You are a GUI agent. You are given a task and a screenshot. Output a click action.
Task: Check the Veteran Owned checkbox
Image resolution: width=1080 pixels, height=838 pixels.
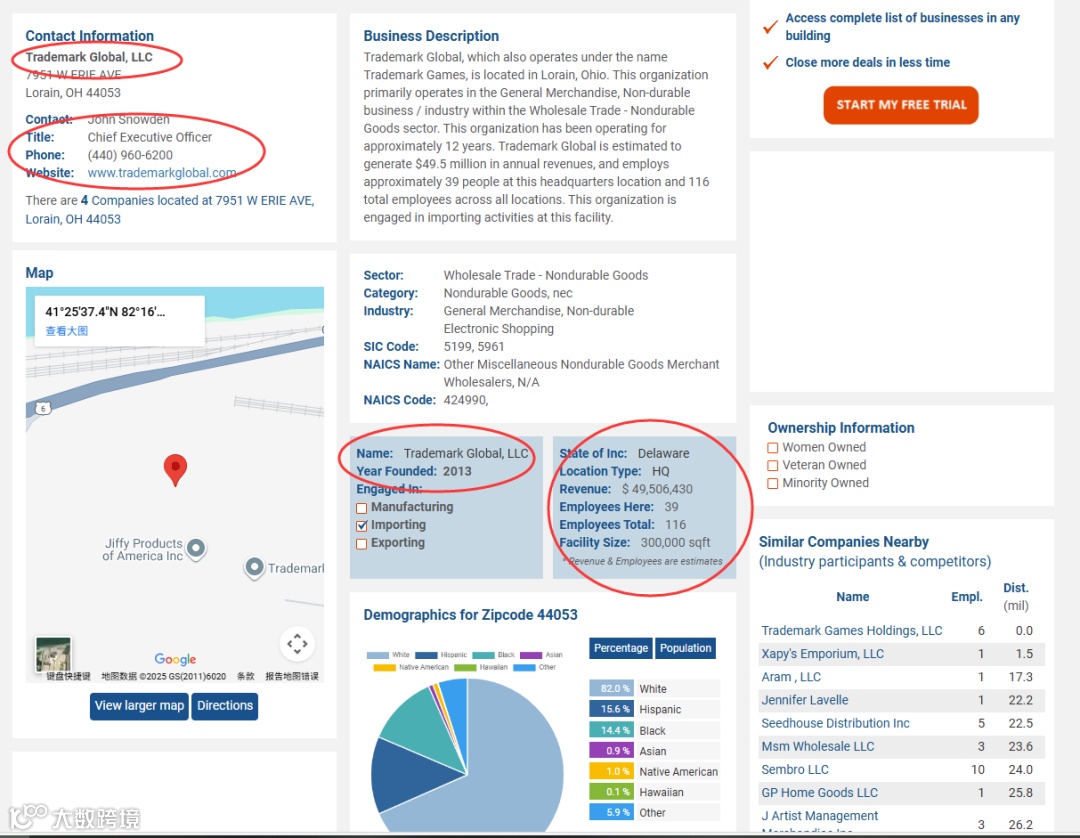tap(773, 466)
